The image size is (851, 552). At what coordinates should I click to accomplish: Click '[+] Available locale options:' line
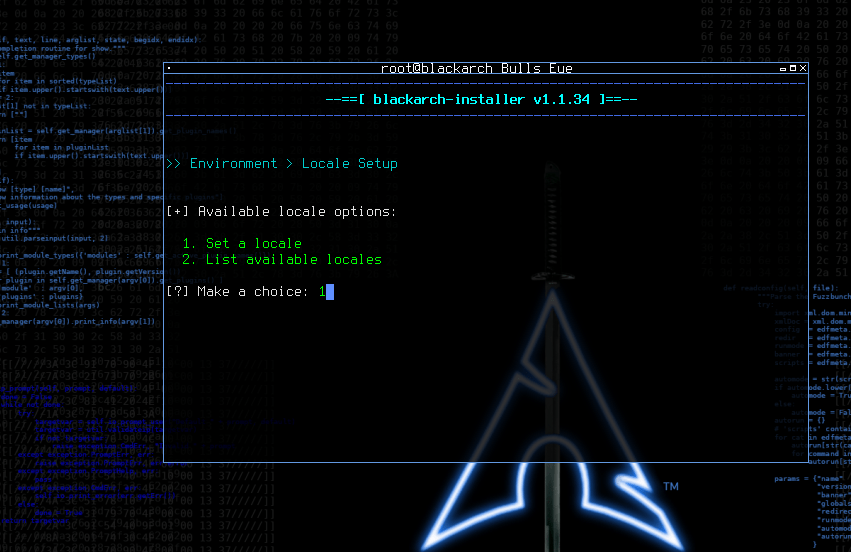point(281,212)
